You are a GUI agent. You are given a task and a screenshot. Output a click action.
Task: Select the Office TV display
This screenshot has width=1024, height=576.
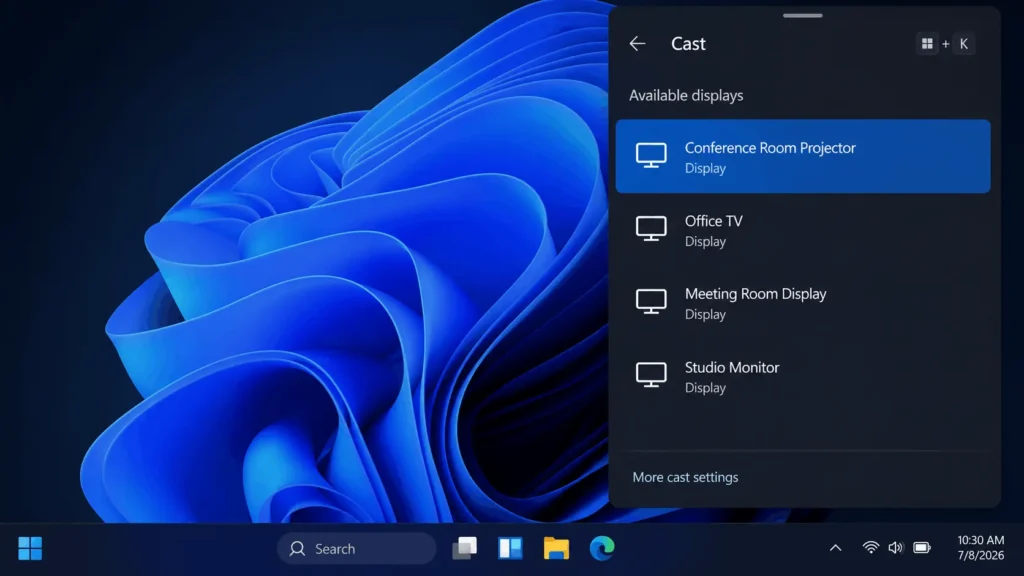(x=803, y=230)
